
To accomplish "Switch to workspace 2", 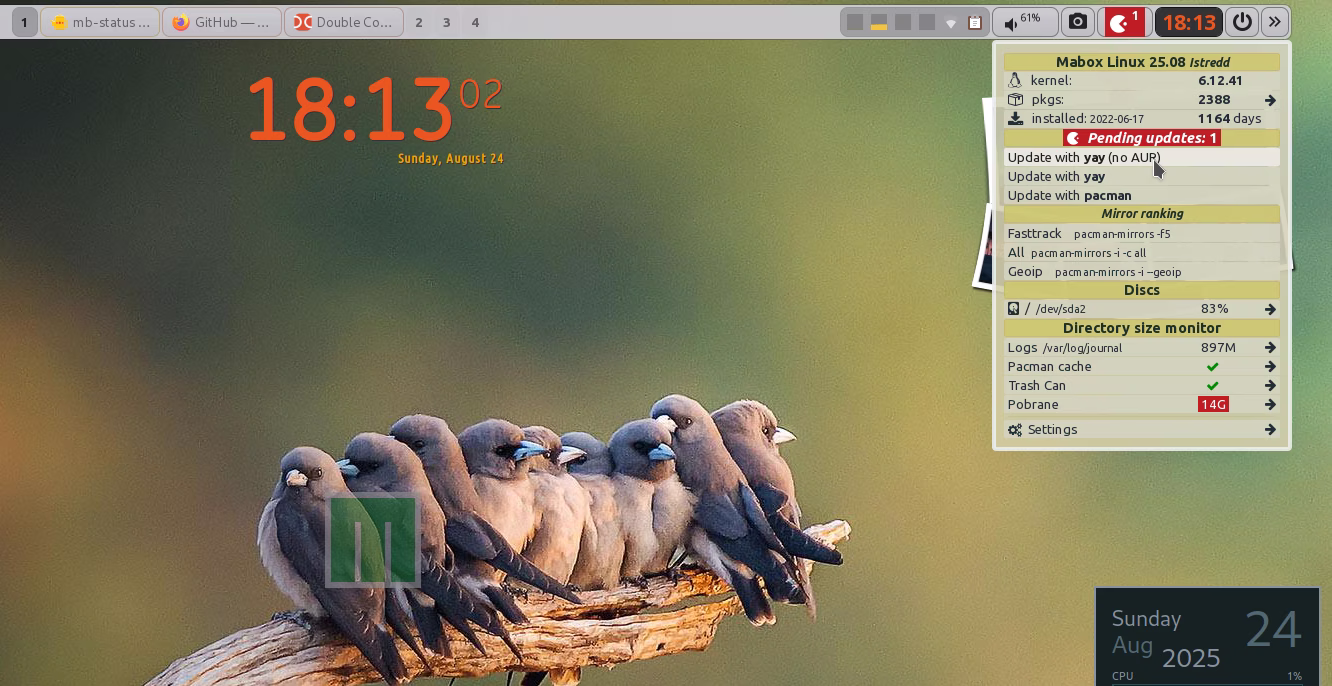I will point(418,22).
